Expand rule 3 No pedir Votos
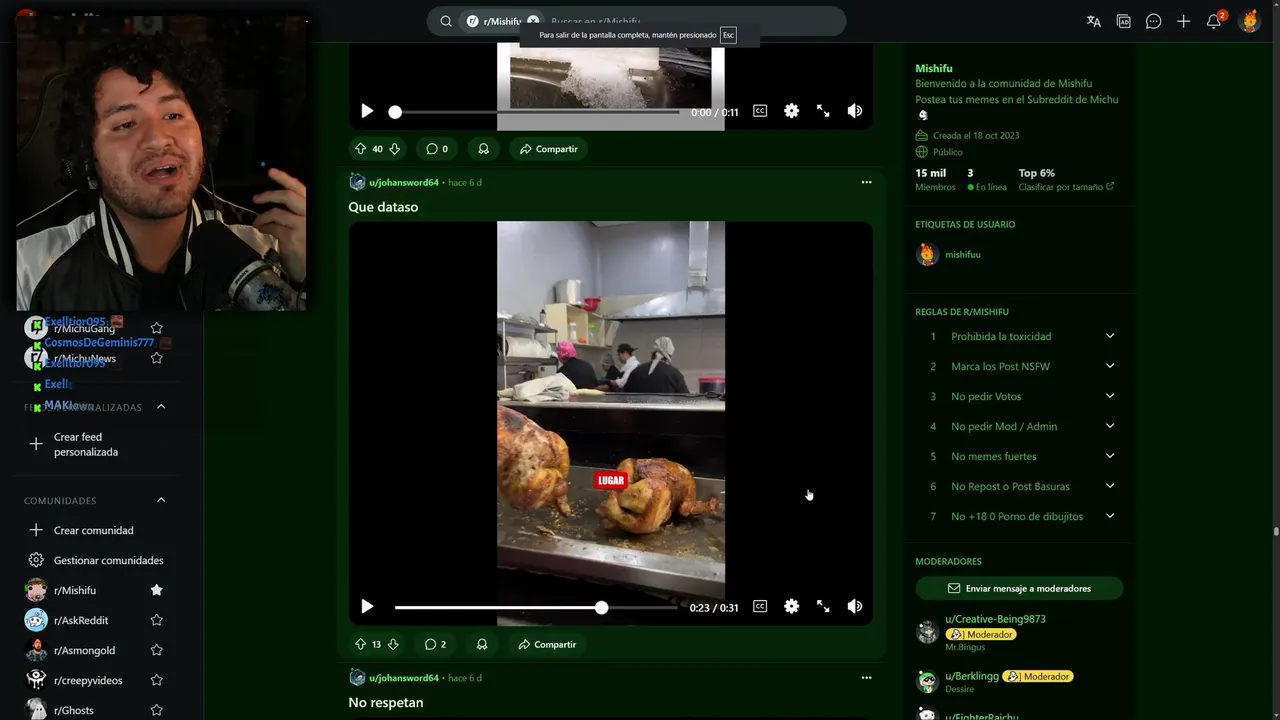This screenshot has width=1280, height=720. pyautogui.click(x=1109, y=396)
